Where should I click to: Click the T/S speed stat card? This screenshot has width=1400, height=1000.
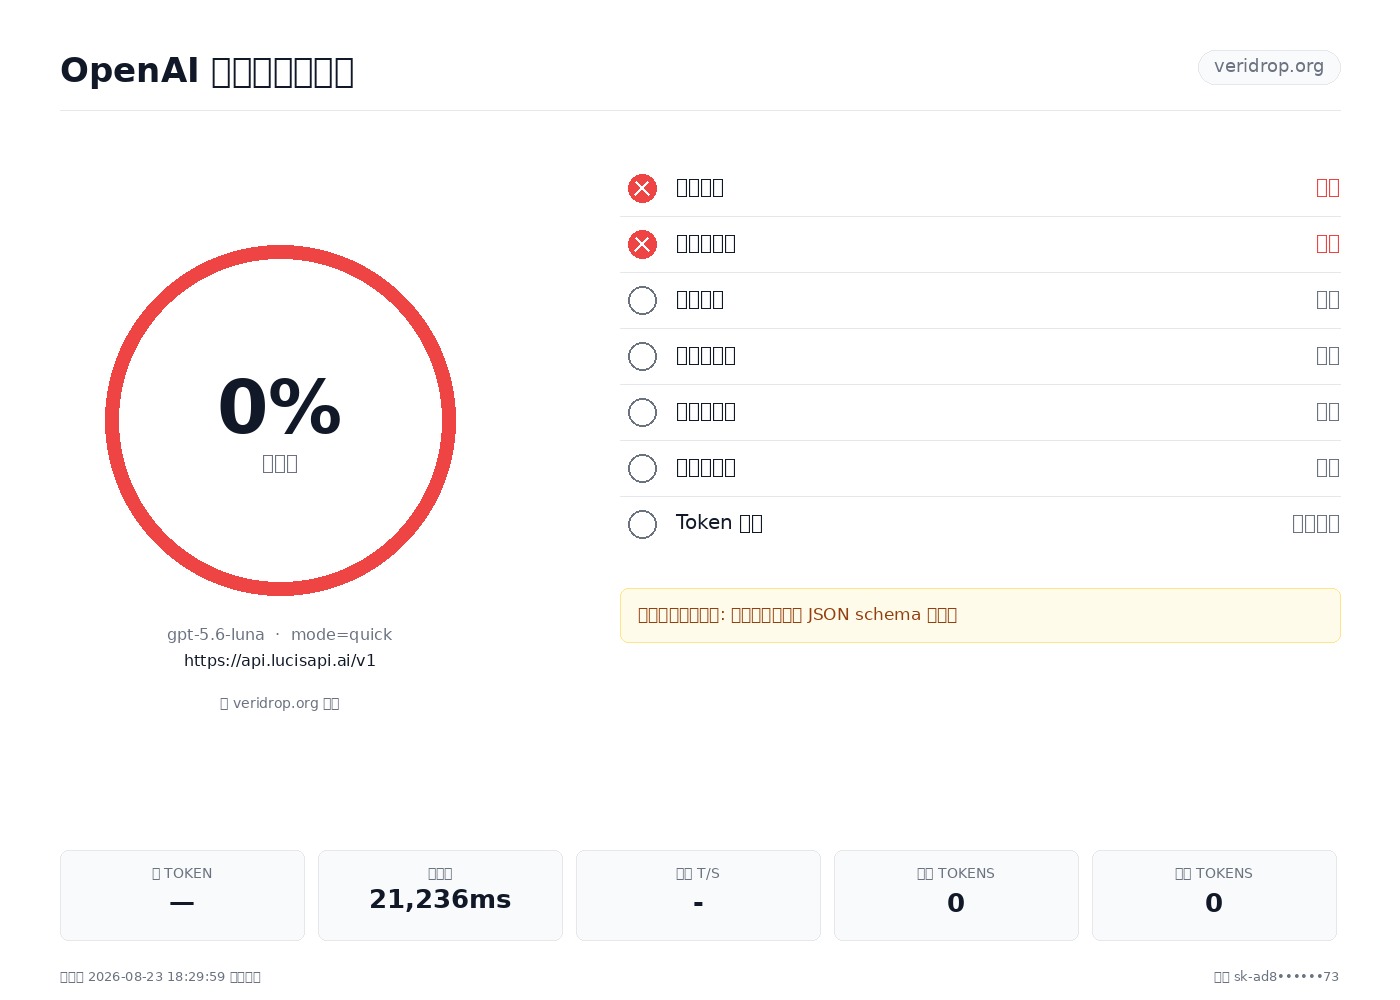(x=698, y=895)
